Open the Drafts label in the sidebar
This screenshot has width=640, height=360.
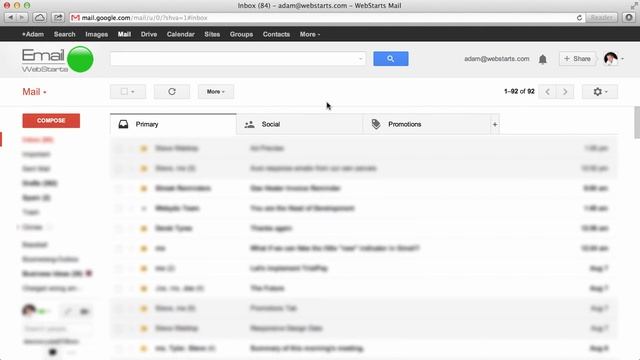(40, 183)
